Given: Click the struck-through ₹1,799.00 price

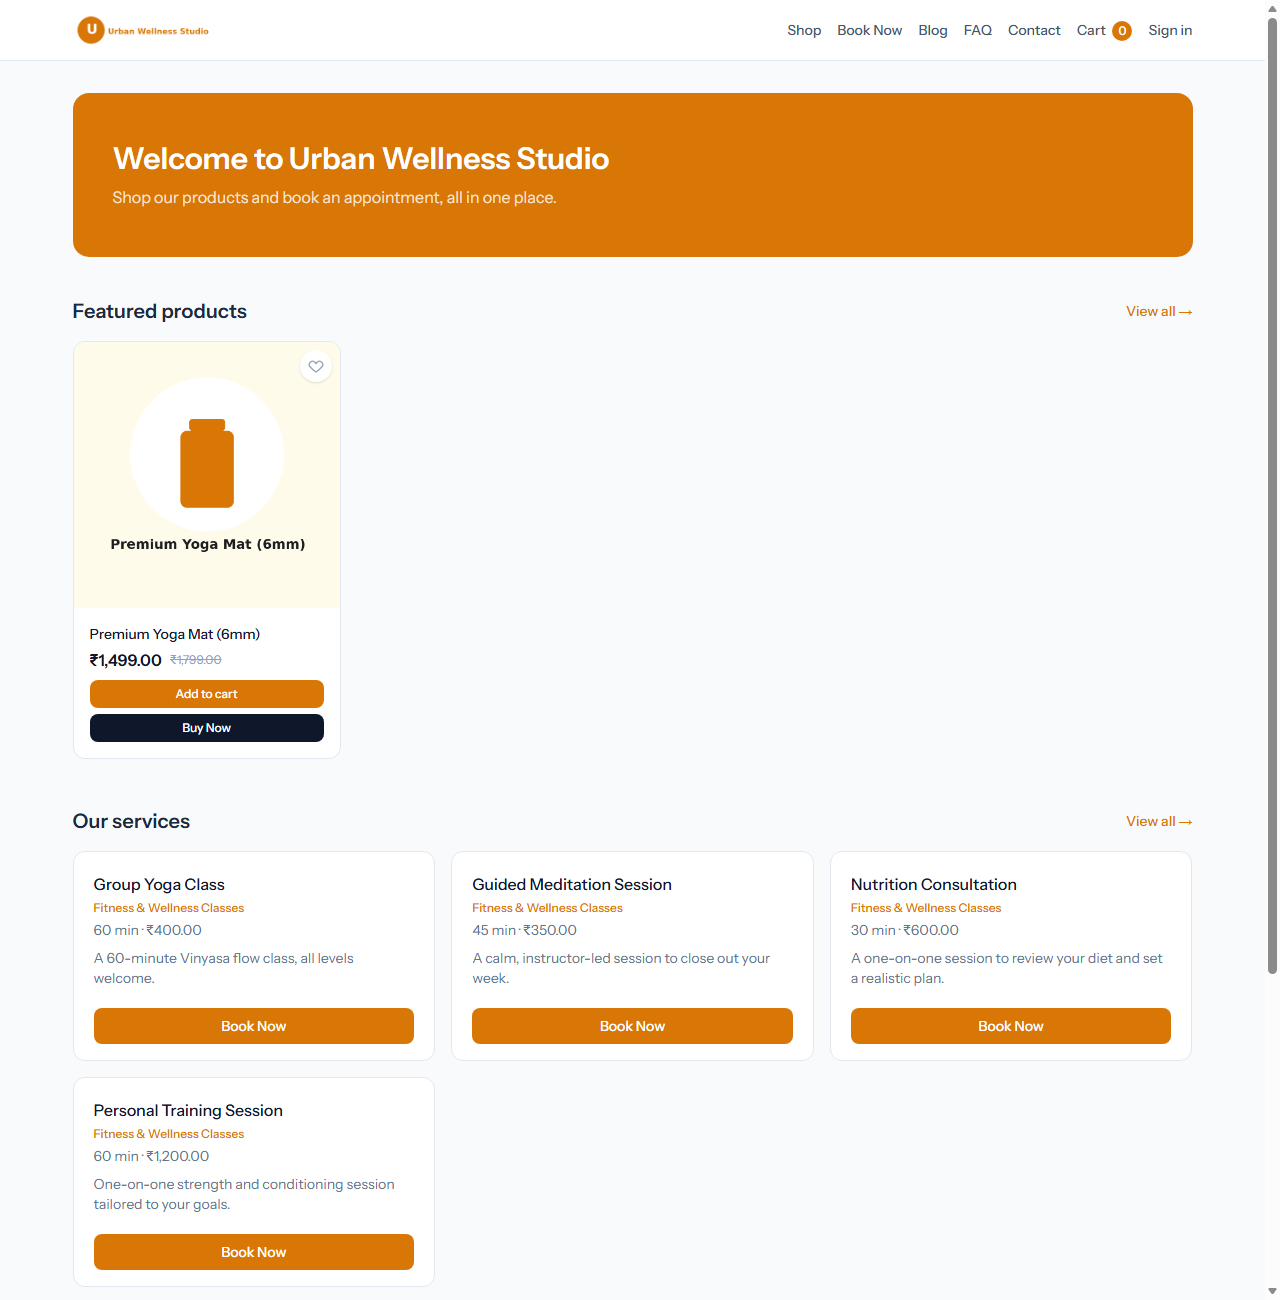Looking at the screenshot, I should tap(196, 660).
